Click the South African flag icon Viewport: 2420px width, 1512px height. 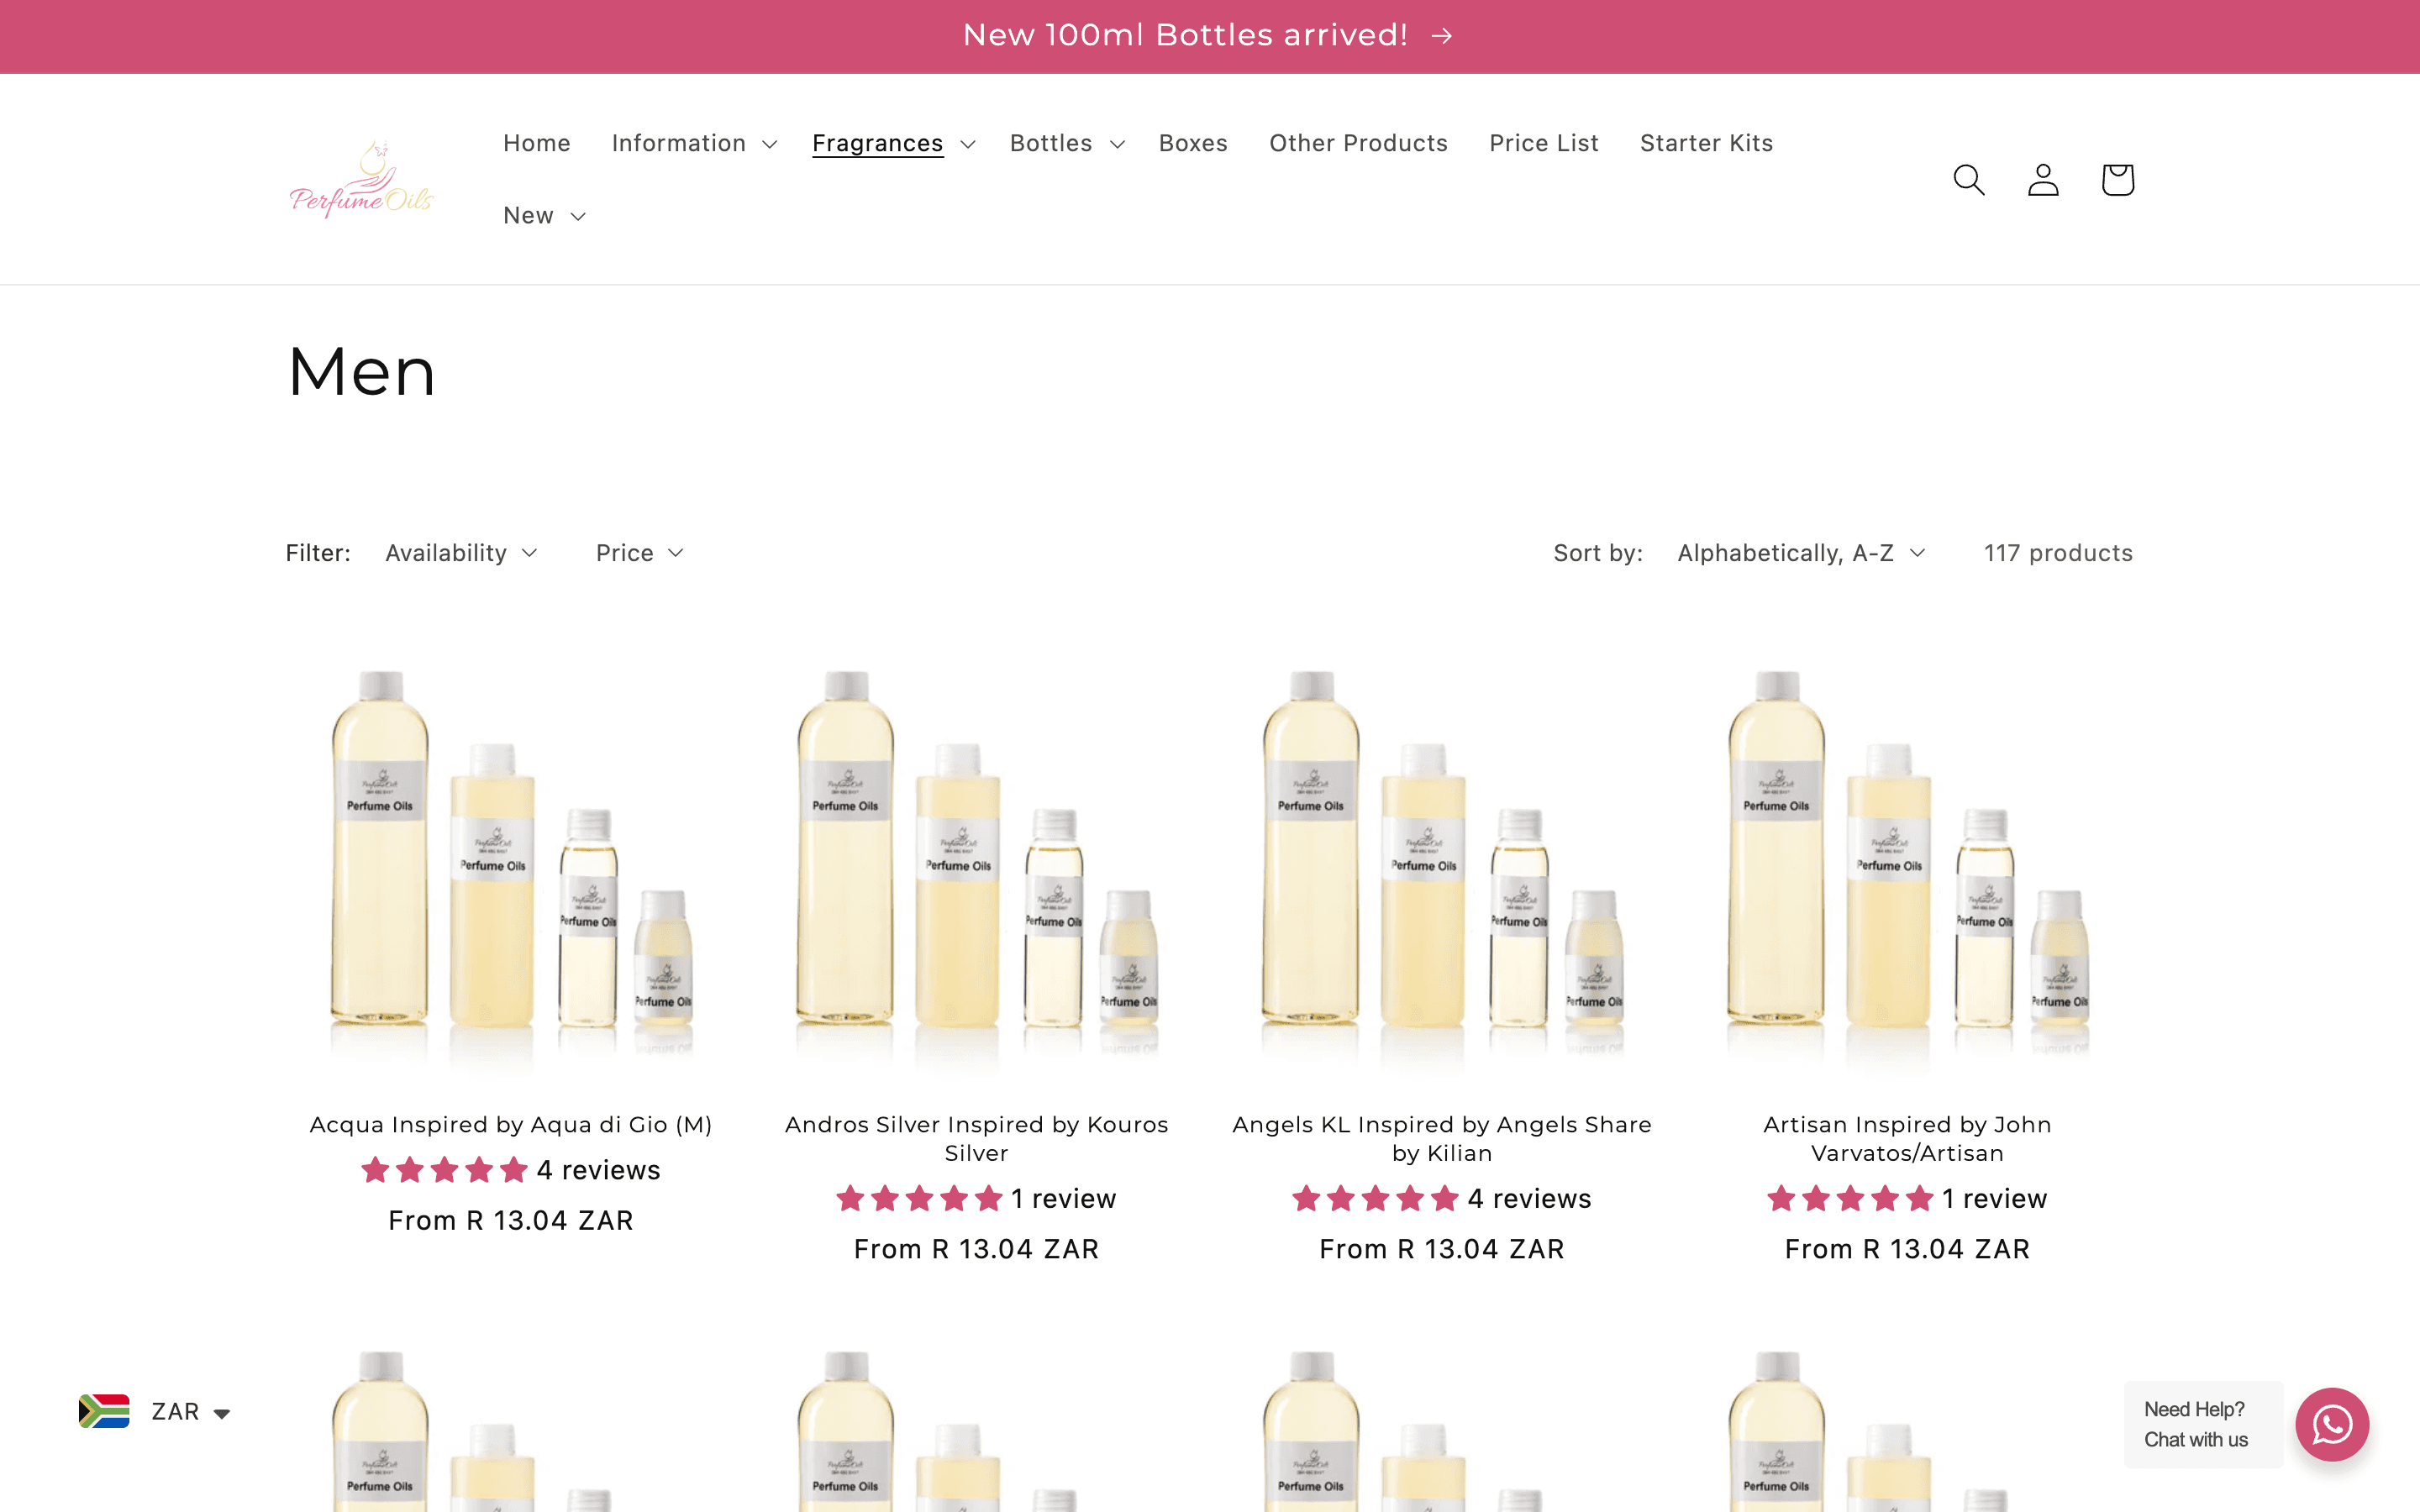[x=104, y=1411]
